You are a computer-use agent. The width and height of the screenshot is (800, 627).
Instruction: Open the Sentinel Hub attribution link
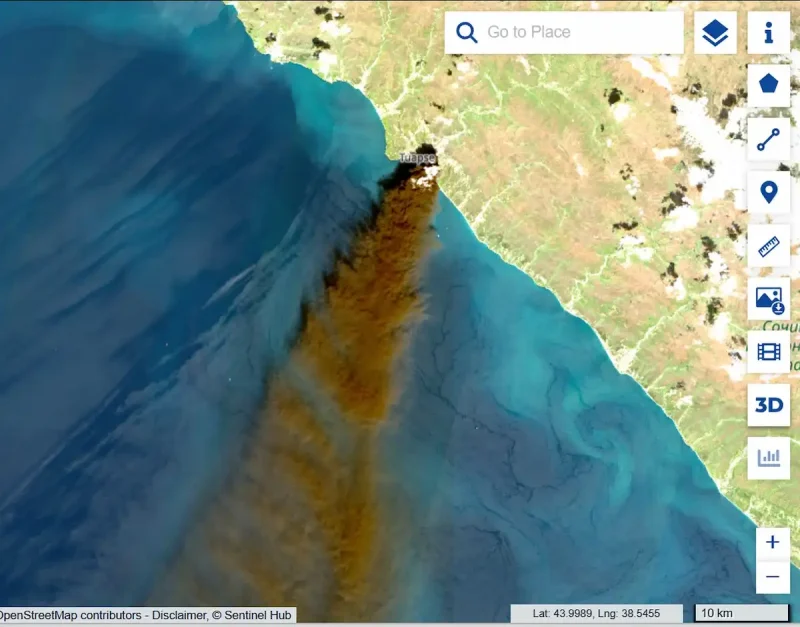pos(251,615)
